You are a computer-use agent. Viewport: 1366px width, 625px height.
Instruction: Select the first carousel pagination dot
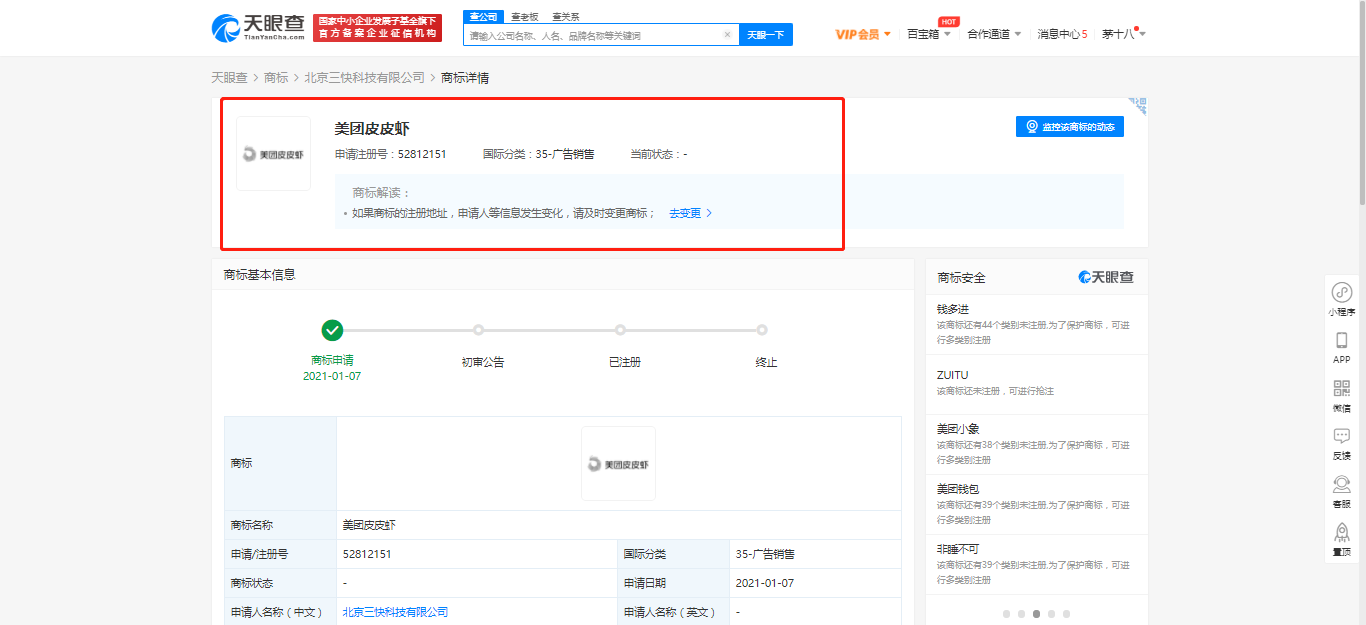(x=1006, y=613)
